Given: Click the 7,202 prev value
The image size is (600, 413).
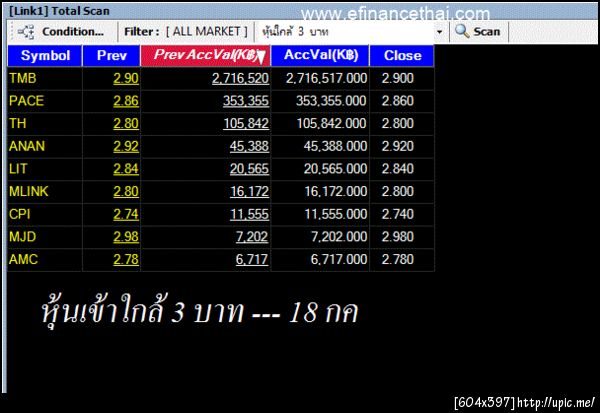Looking at the screenshot, I should [252, 237].
